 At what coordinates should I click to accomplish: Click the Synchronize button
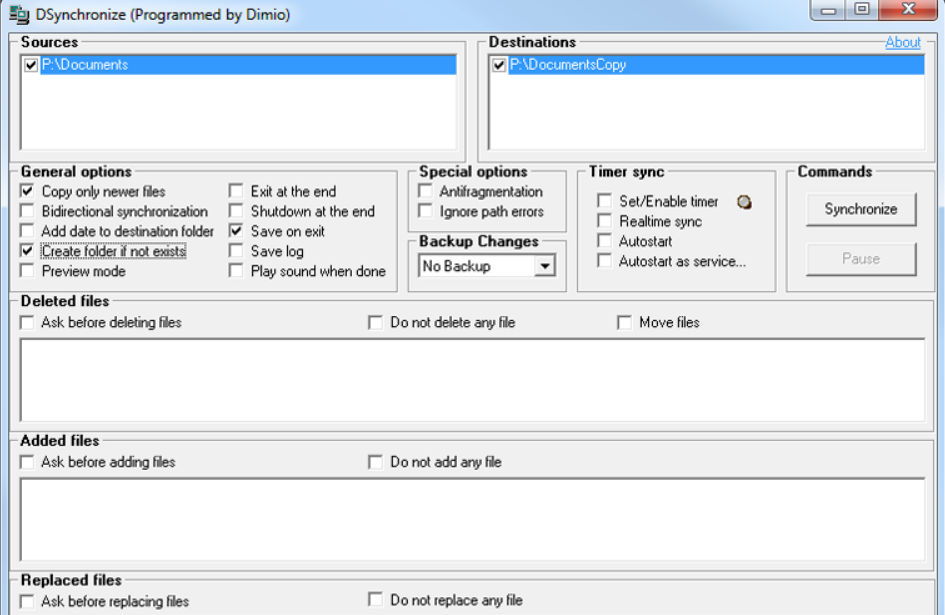pyautogui.click(x=863, y=209)
